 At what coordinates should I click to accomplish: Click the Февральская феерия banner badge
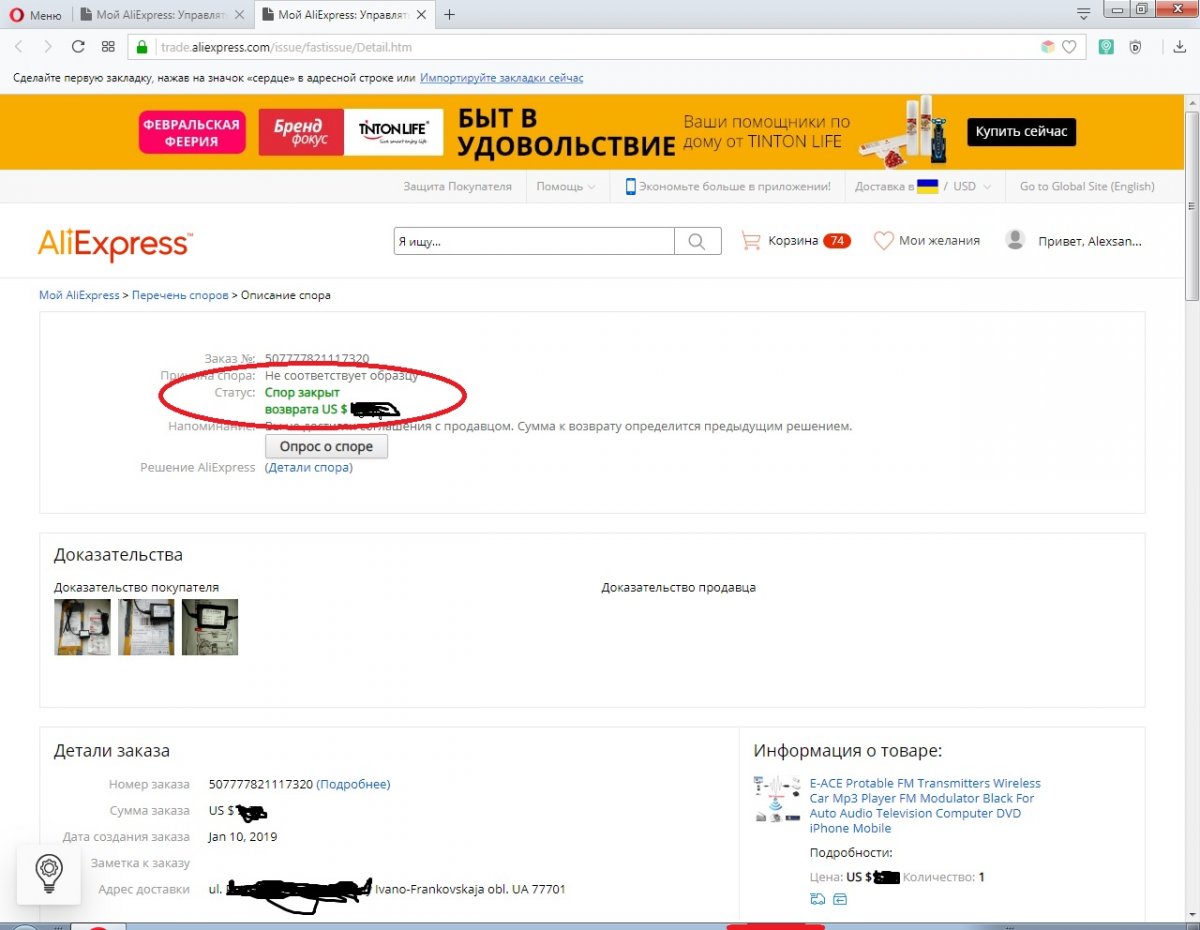(192, 132)
